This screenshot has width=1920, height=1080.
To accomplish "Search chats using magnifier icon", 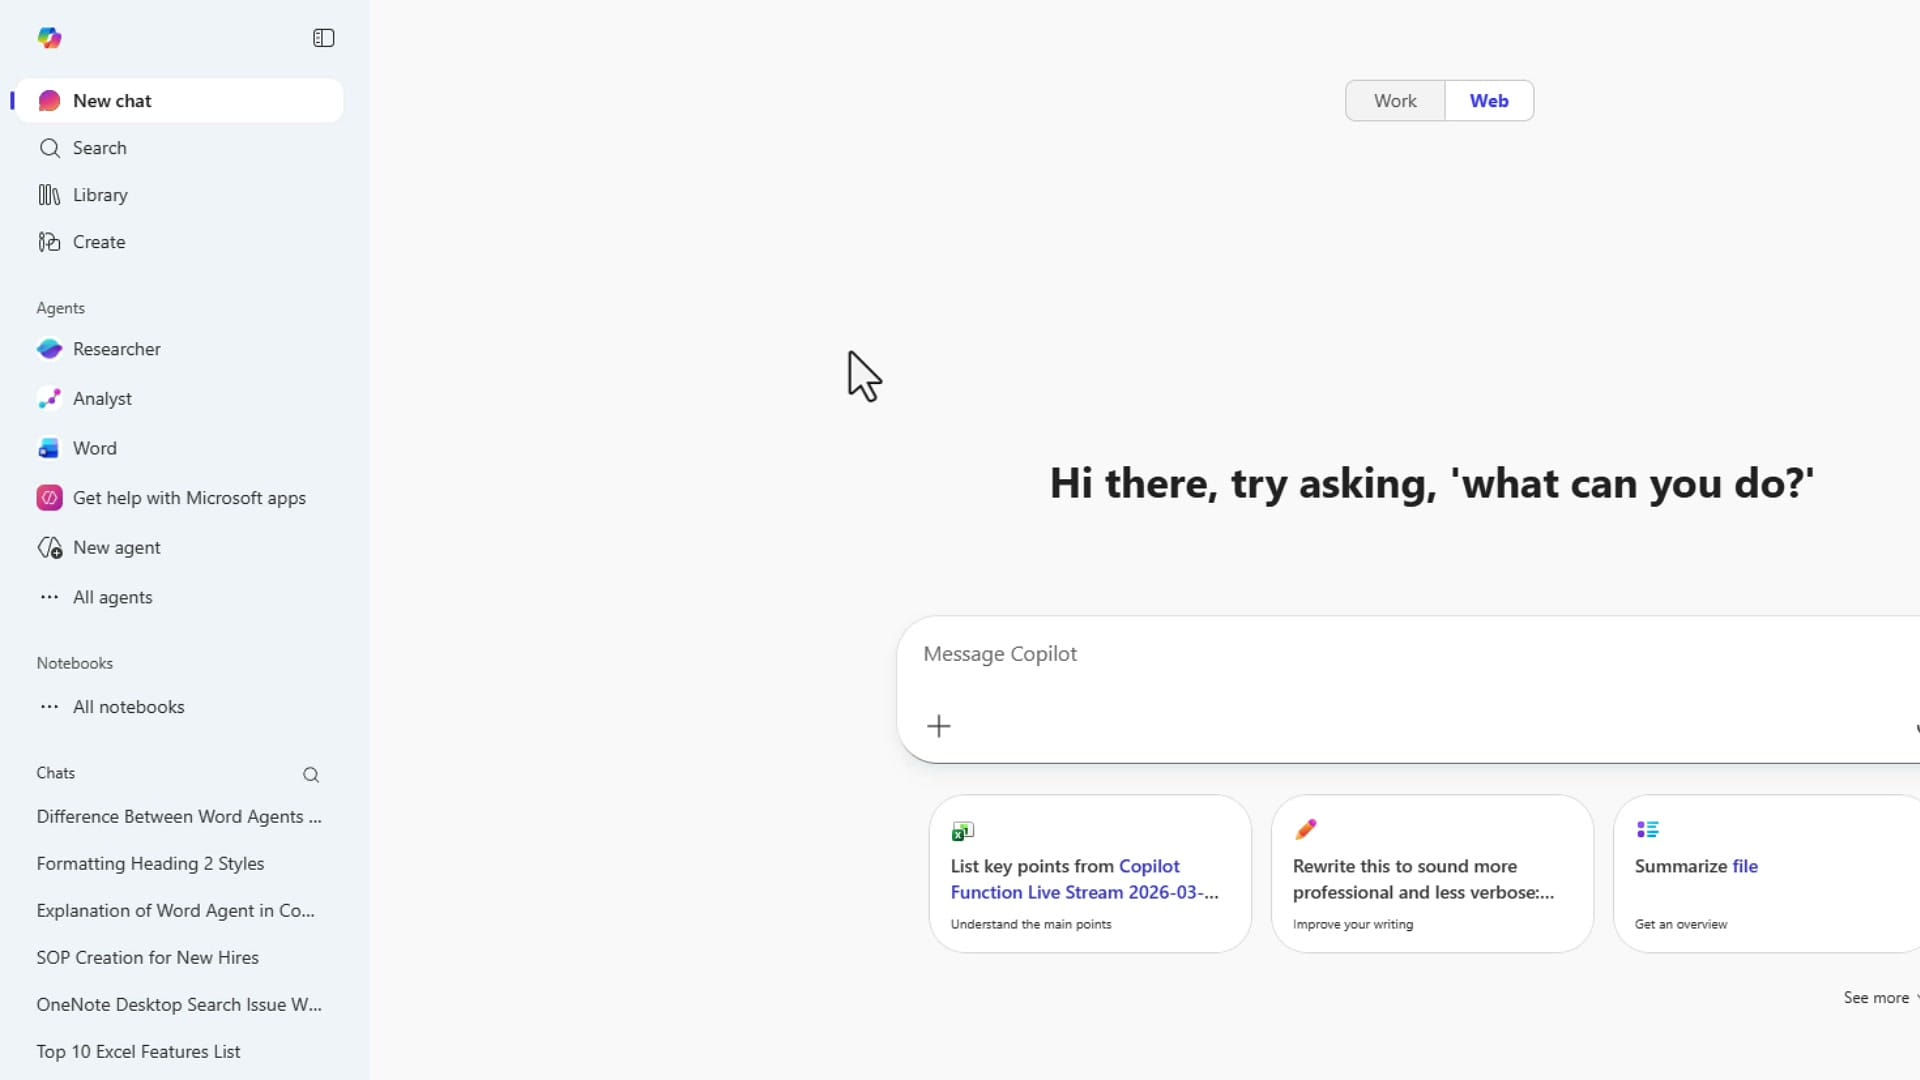I will (311, 775).
